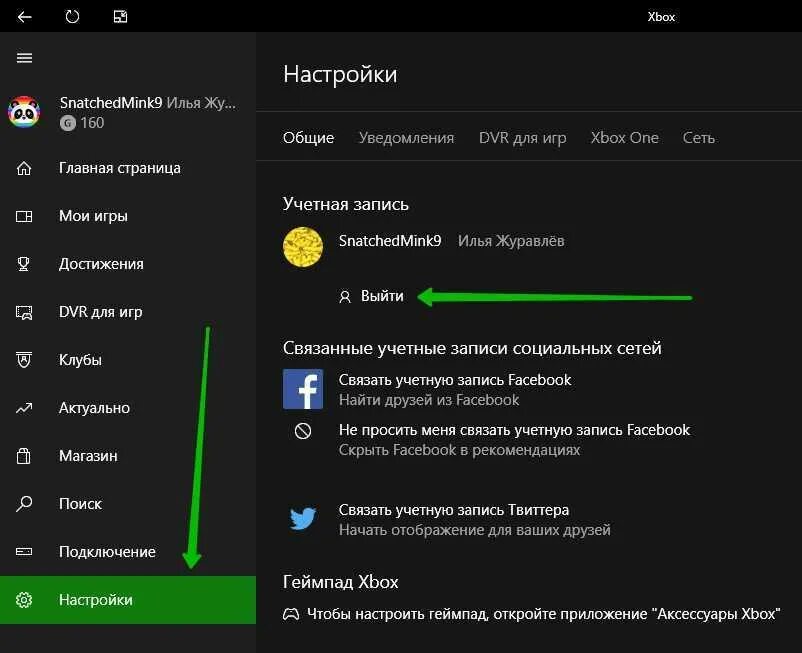
Task: Switch to the Xbox One tab
Action: pyautogui.click(x=625, y=138)
